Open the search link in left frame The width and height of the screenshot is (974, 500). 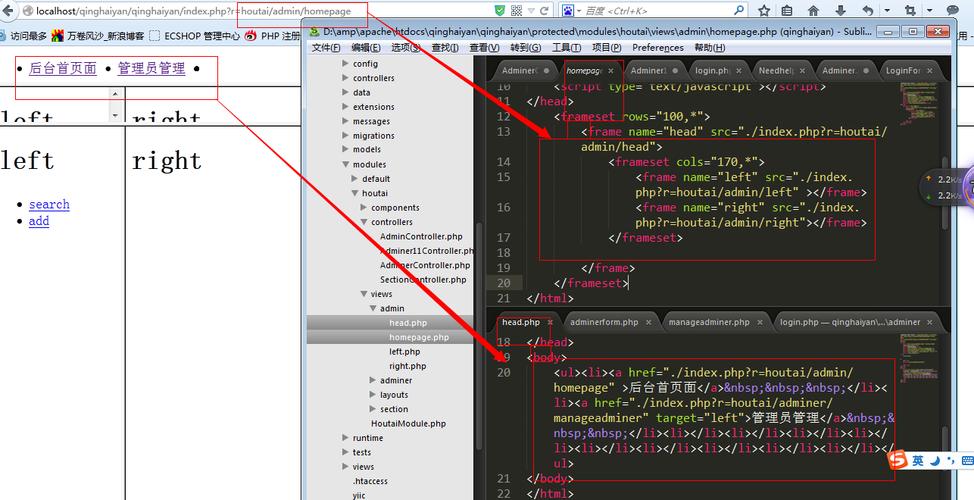coord(49,204)
